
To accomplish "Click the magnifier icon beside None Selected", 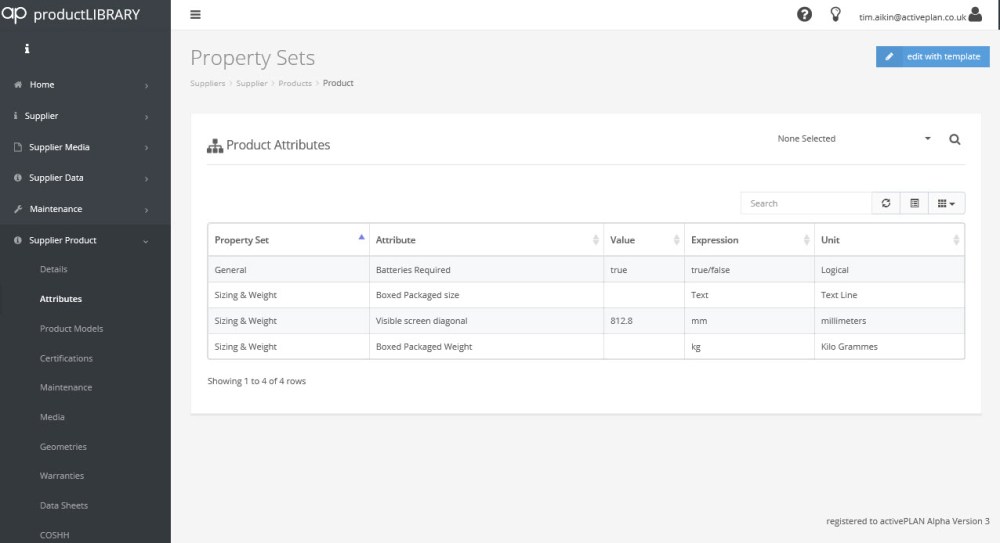I will [x=954, y=140].
